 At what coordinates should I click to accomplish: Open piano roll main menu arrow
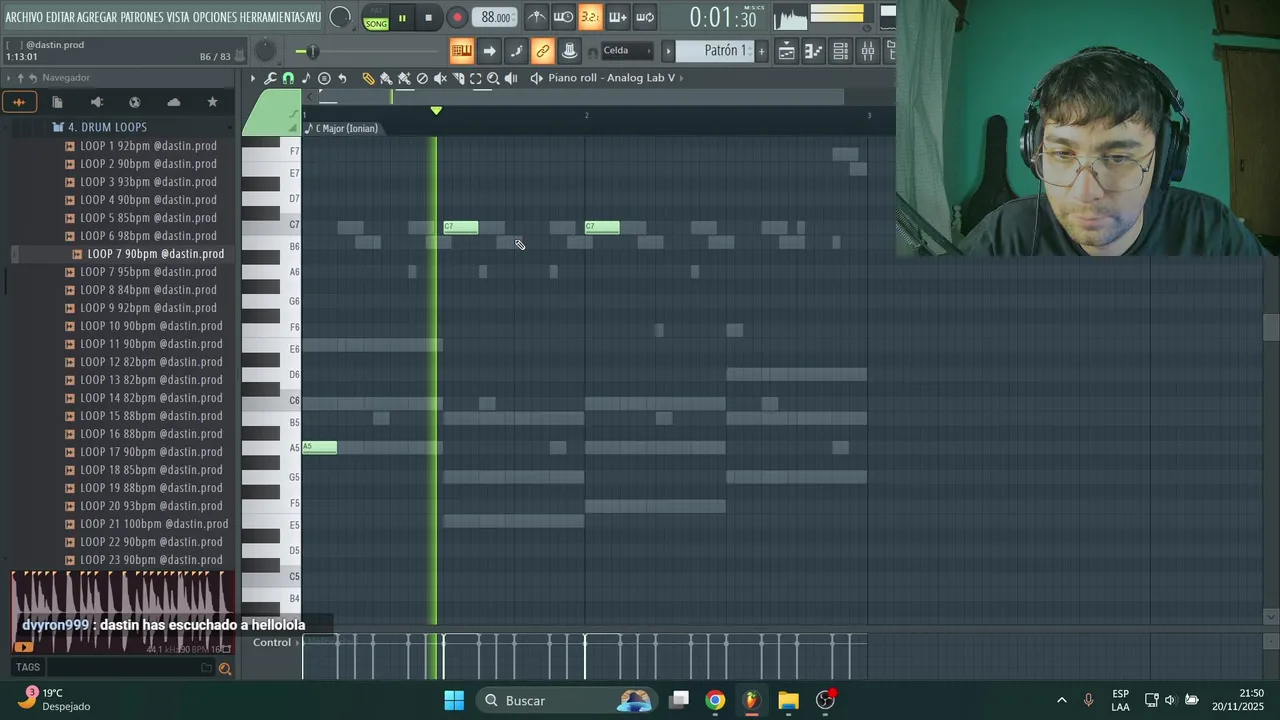click(252, 78)
